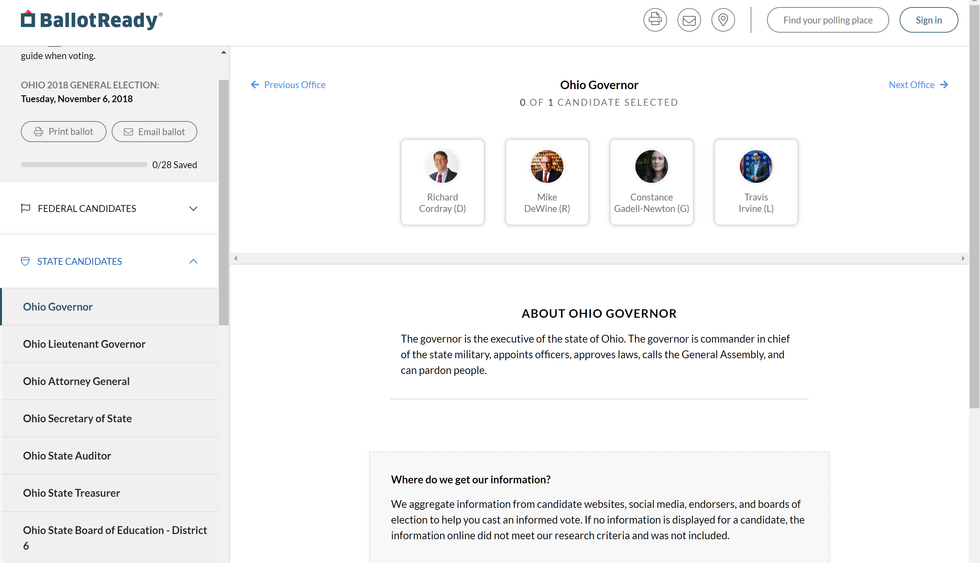
Task: Go to Next Office
Action: [x=917, y=85]
